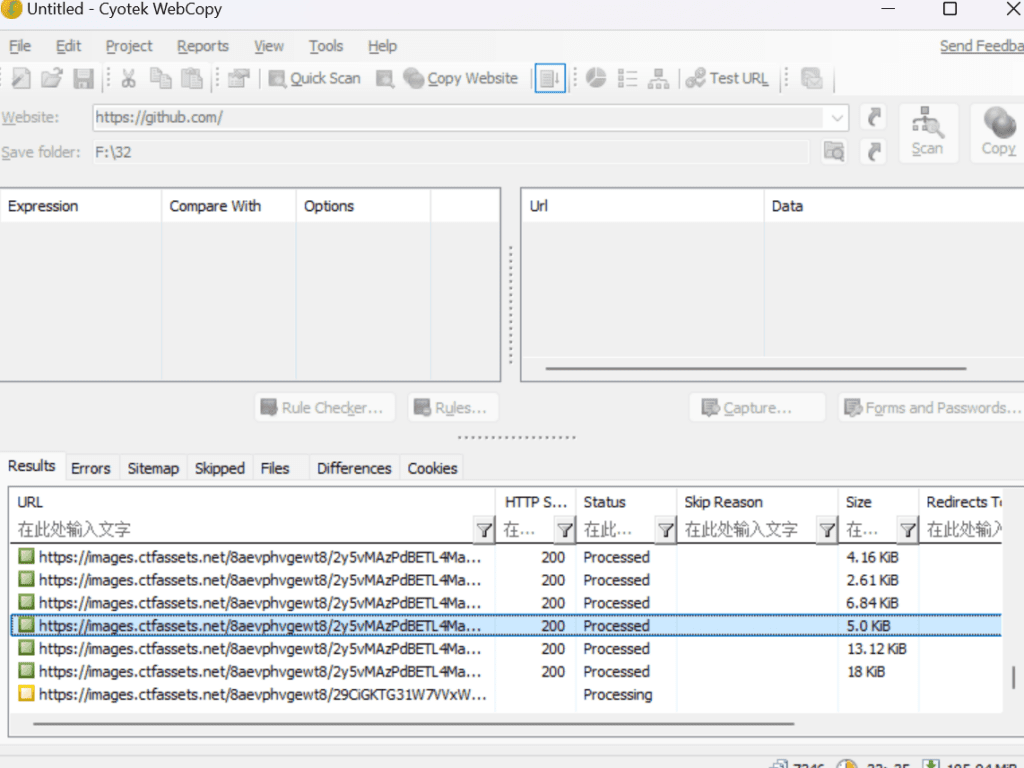Click the Open project folder icon

click(x=52, y=78)
